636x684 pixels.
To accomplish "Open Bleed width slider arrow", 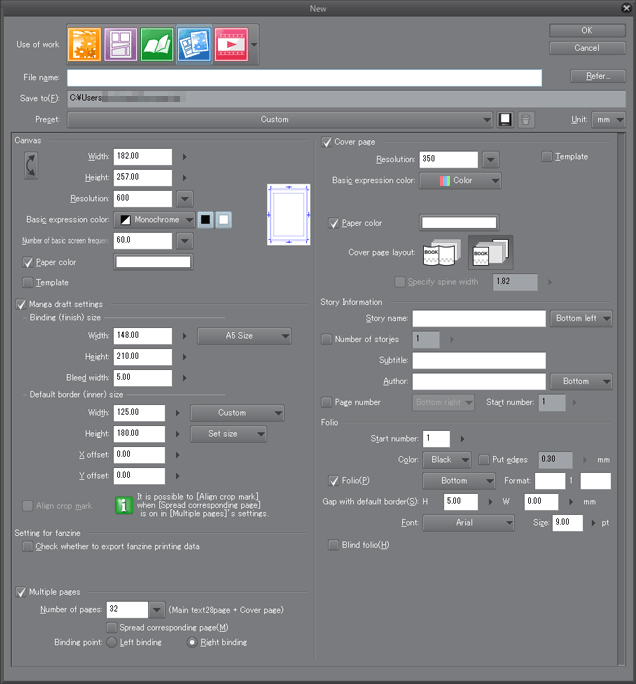I will pyautogui.click(x=185, y=378).
